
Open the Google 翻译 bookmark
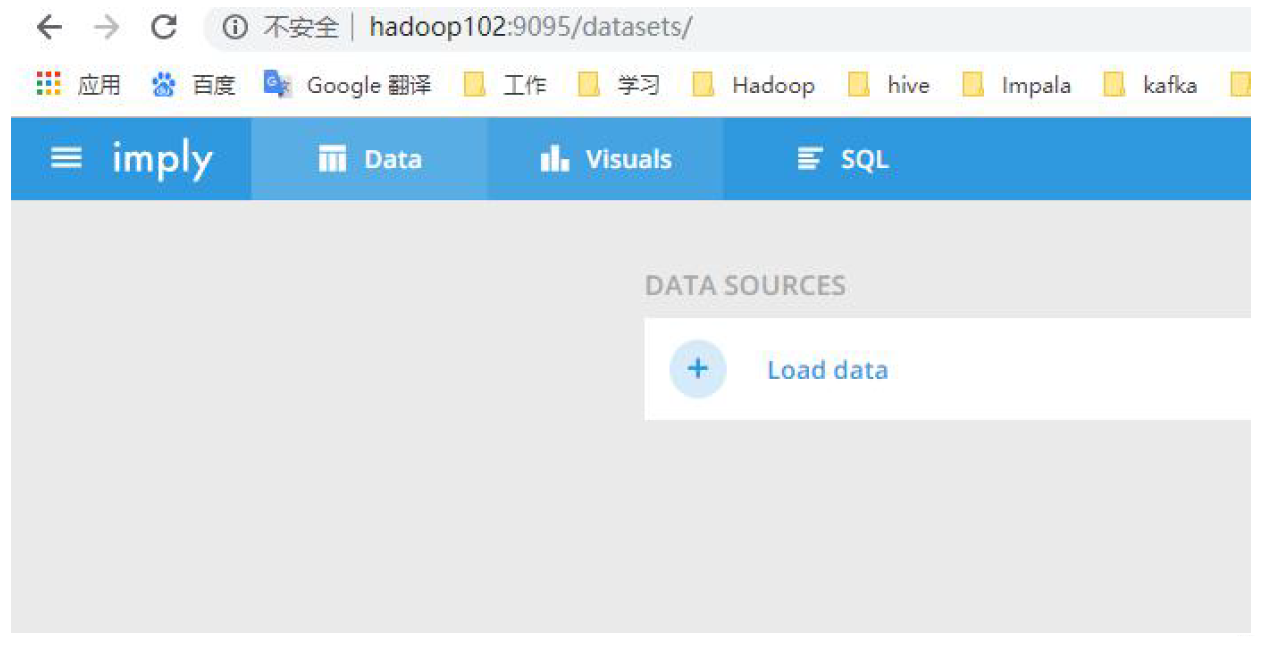pos(347,85)
